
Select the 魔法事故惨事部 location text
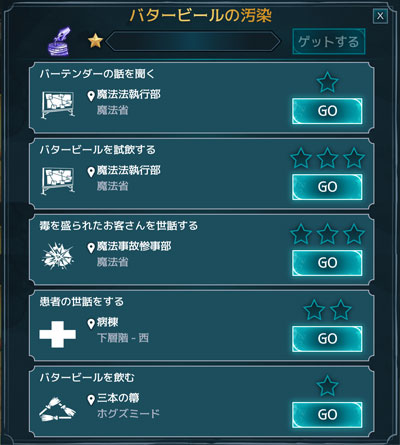(134, 247)
